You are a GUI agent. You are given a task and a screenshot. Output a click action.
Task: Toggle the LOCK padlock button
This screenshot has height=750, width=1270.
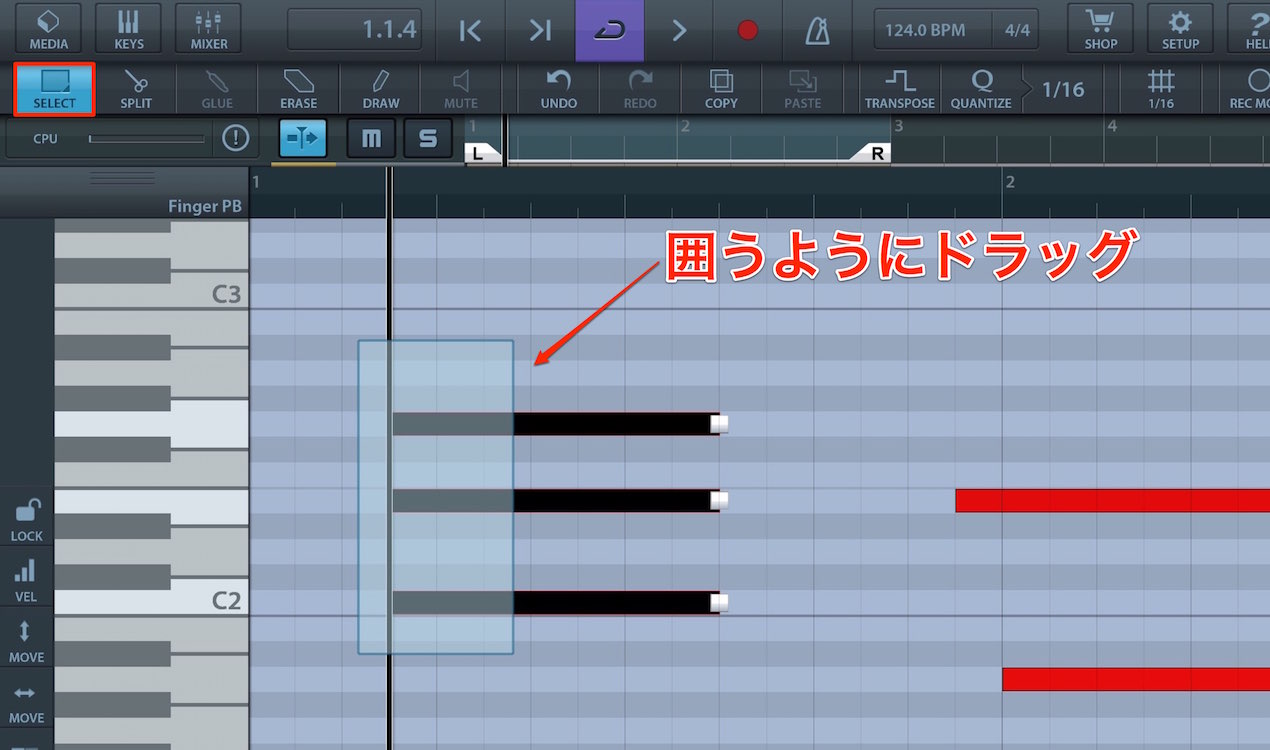pyautogui.click(x=26, y=519)
